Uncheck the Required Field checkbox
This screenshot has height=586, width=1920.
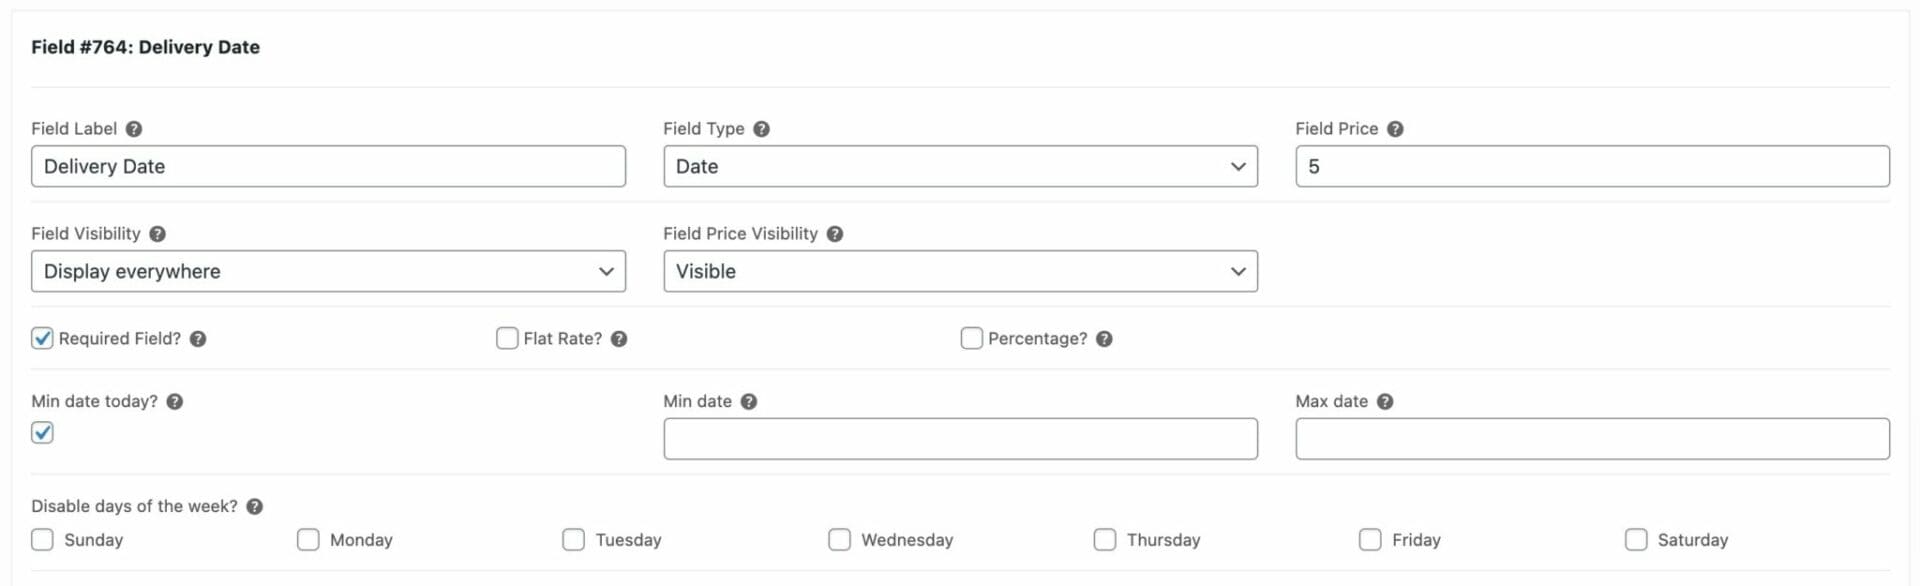tap(42, 338)
